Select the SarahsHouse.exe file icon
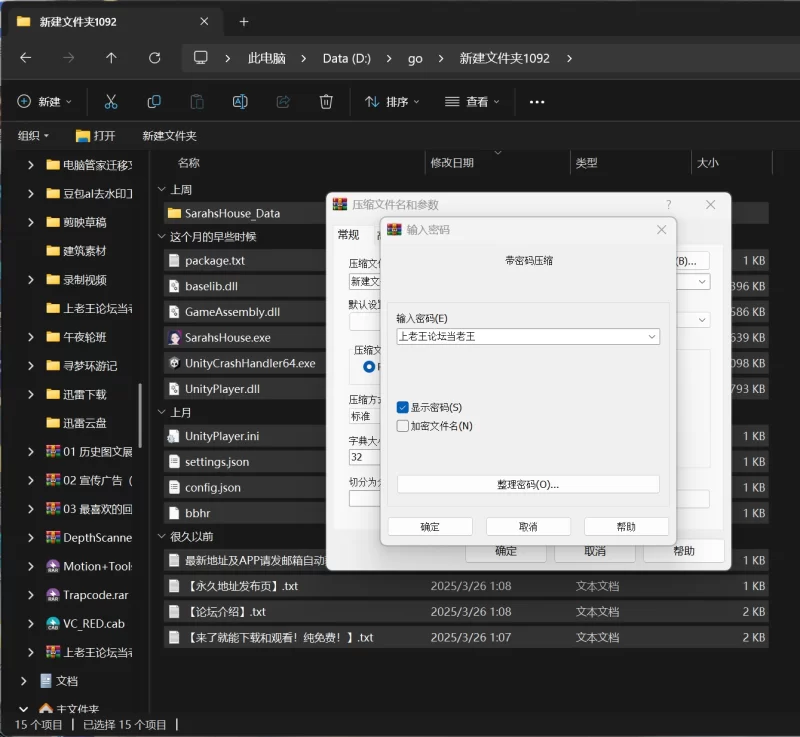Image resolution: width=800 pixels, height=737 pixels. click(x=174, y=337)
